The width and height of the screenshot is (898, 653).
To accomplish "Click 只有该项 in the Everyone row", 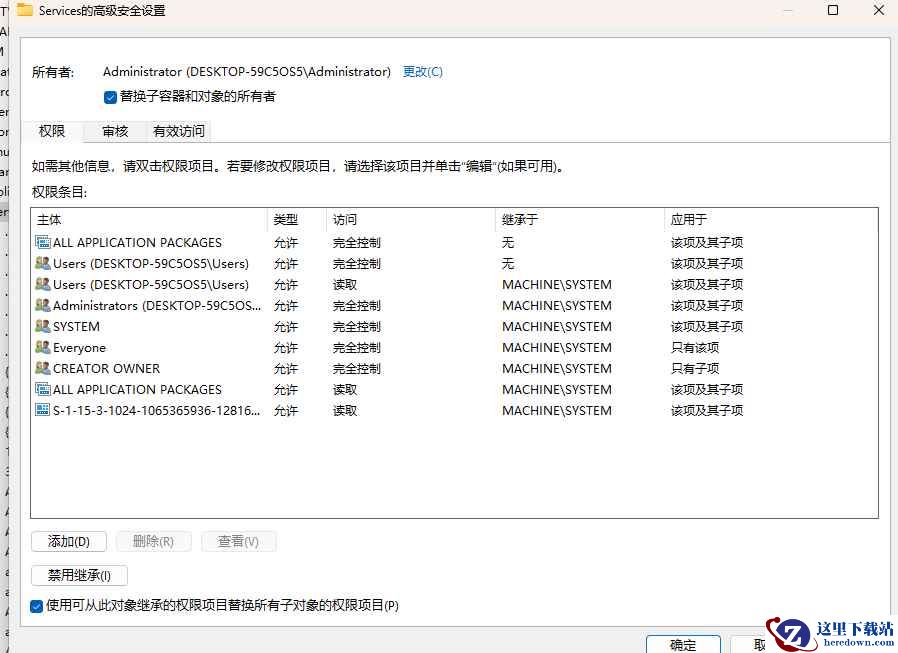I will (695, 348).
